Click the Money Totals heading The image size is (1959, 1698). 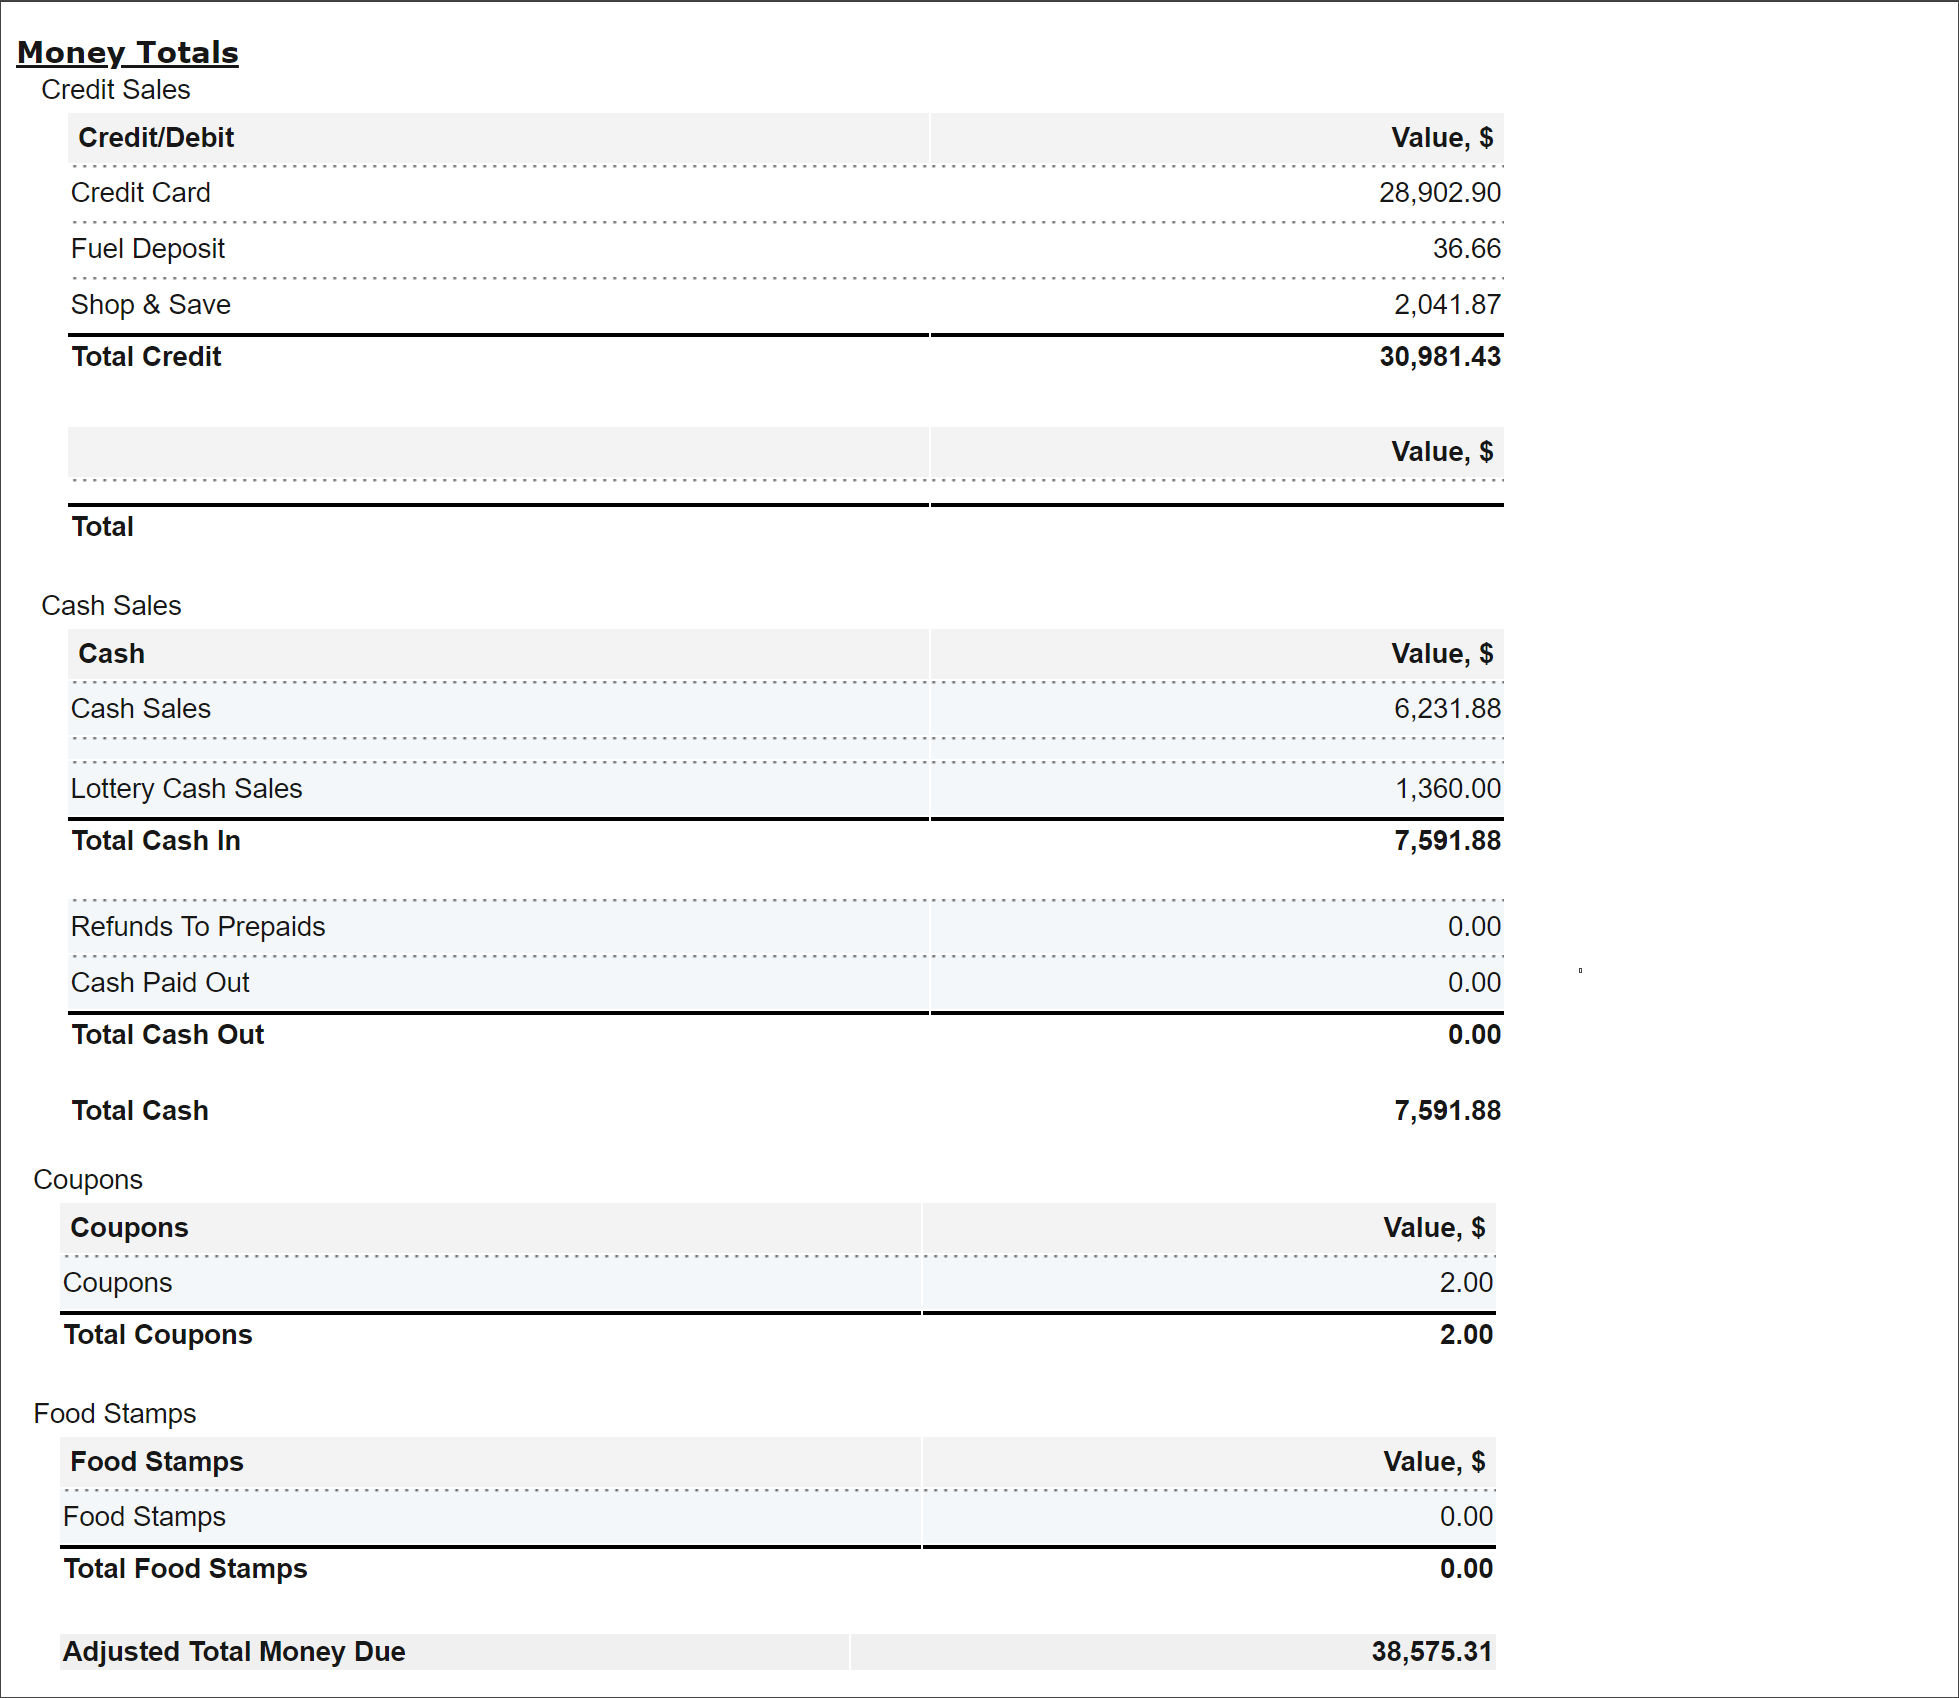[128, 52]
